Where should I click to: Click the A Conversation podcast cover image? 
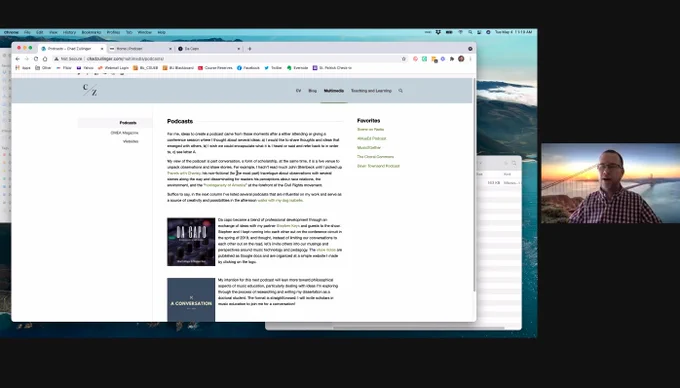click(x=191, y=300)
